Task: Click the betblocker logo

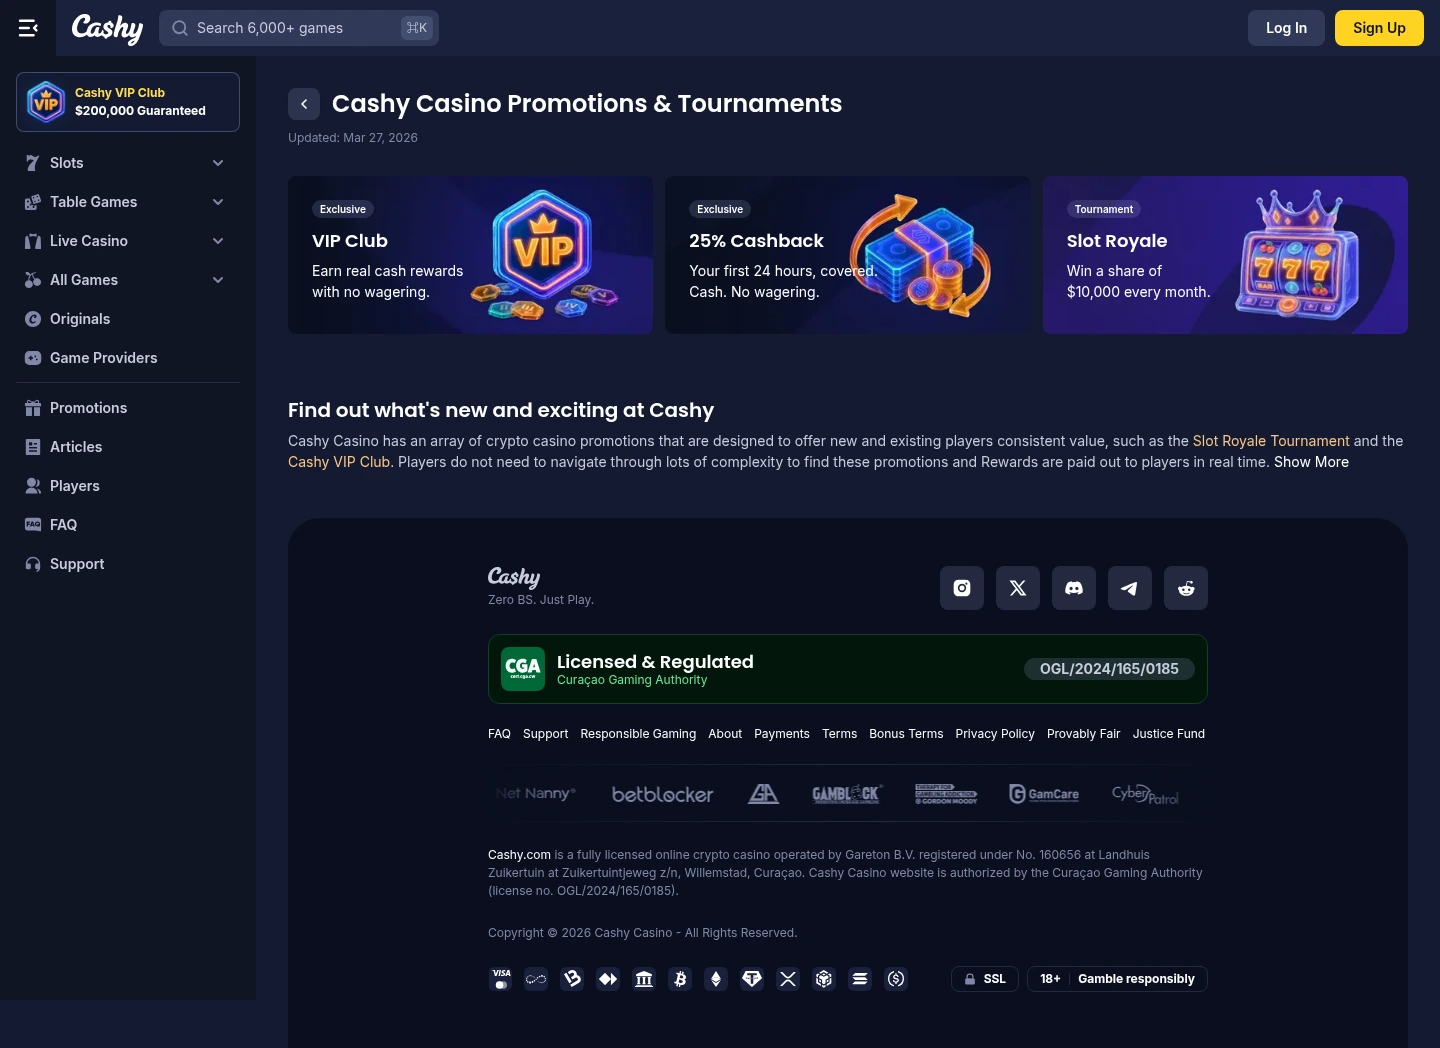Action: [x=662, y=794]
